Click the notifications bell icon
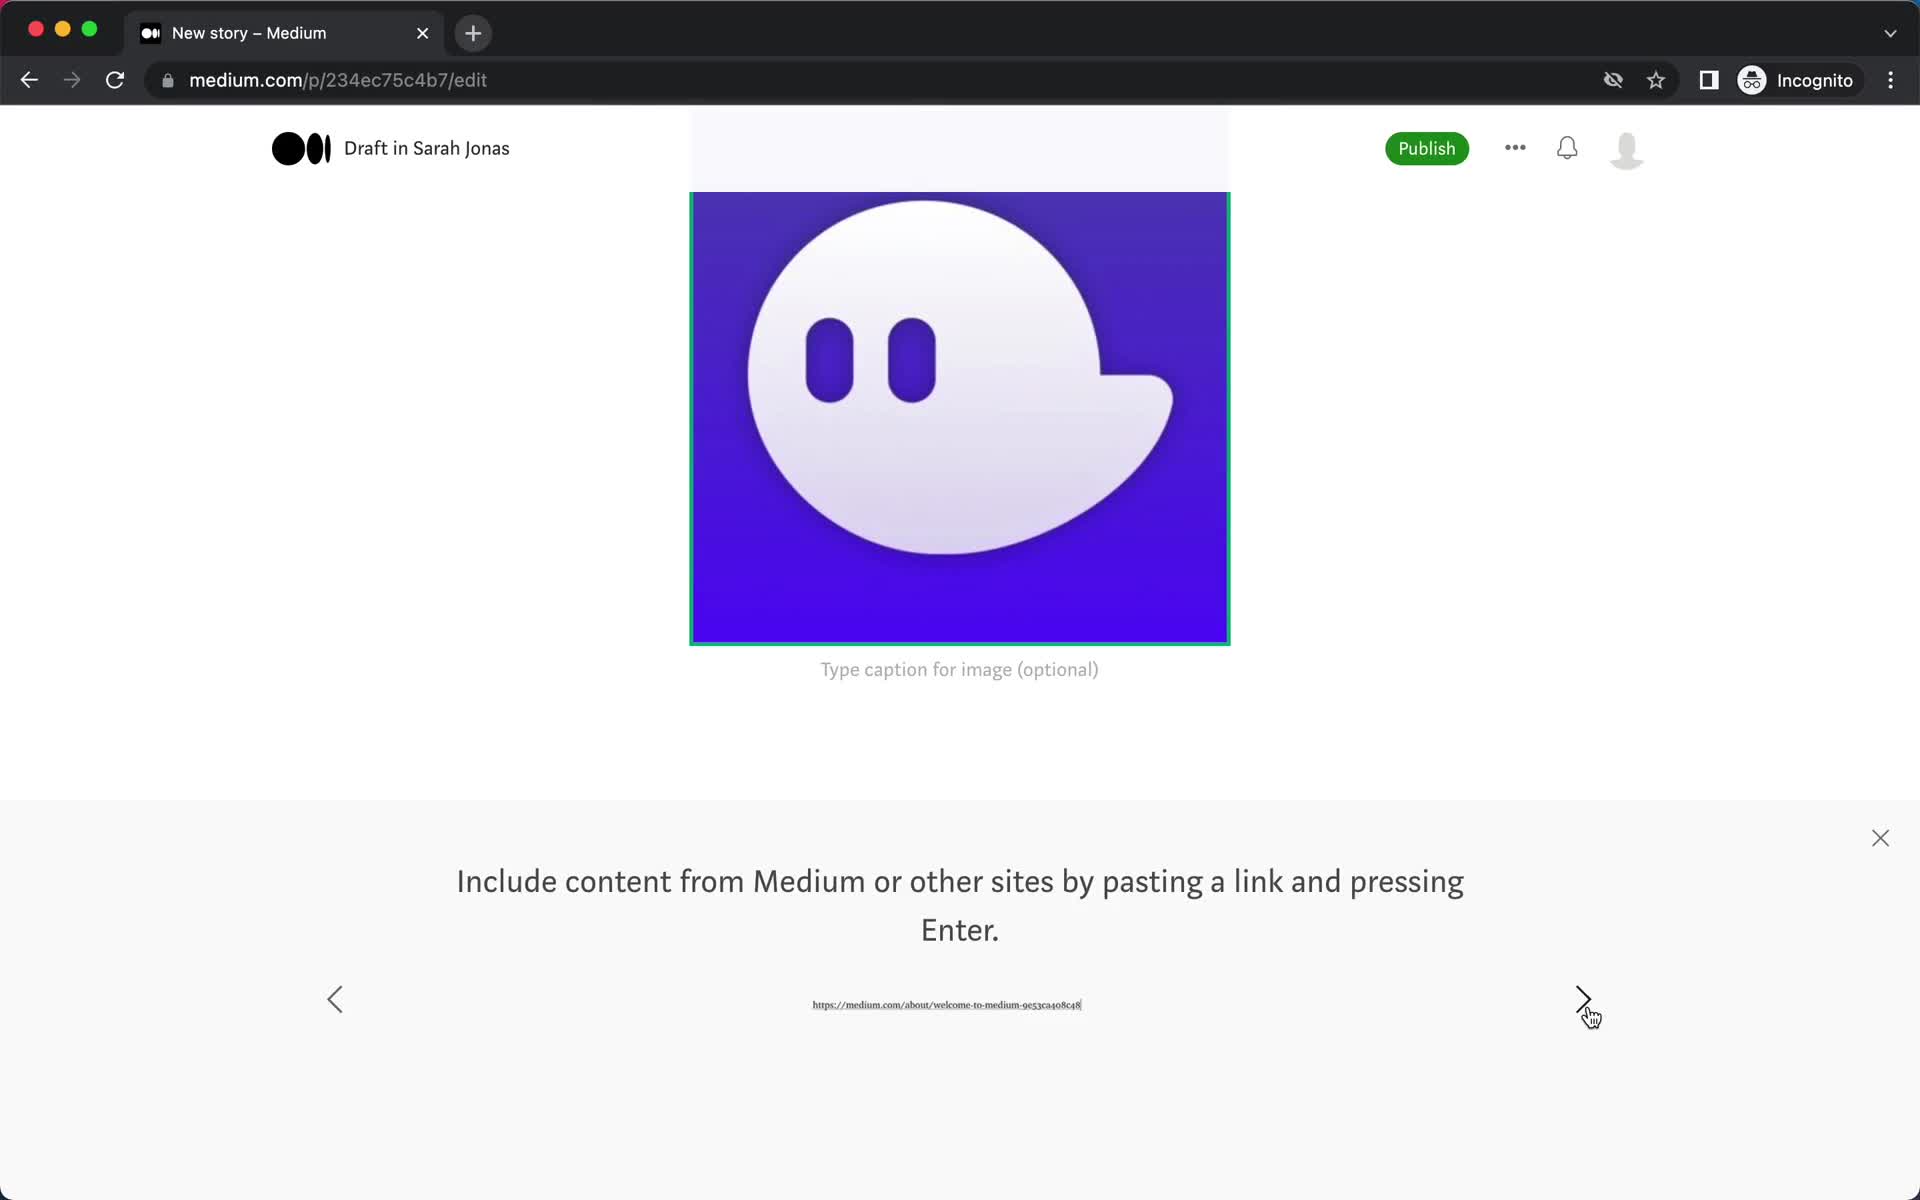1920x1200 pixels. pos(1568,148)
